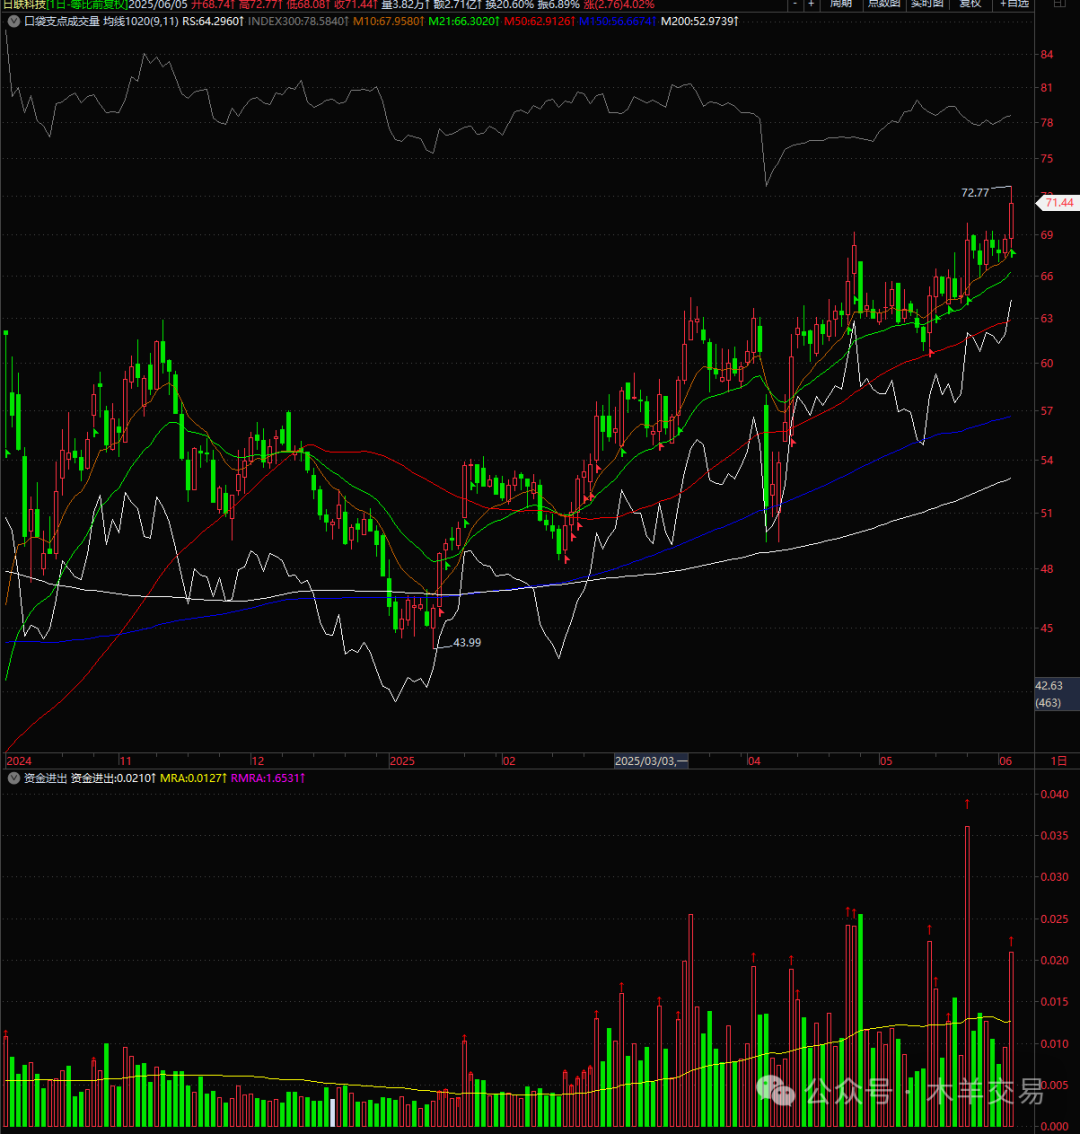
Task: Jump to the 04 month marker
Action: [754, 761]
